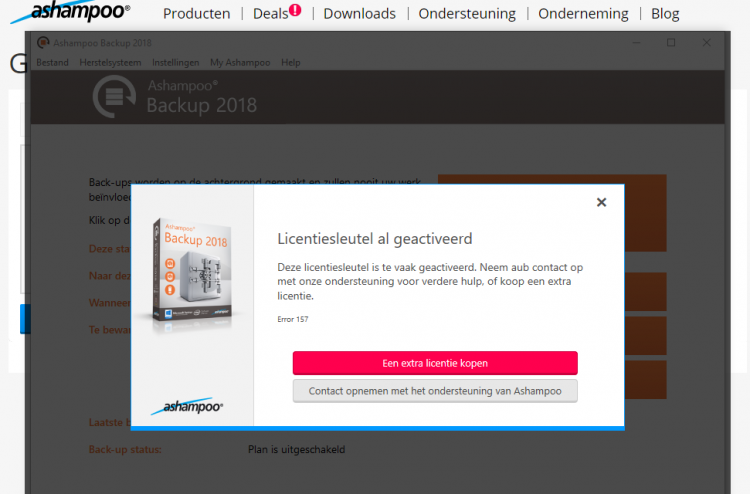The width and height of the screenshot is (750, 494).
Task: Visit the Blog link
Action: [x=665, y=14]
